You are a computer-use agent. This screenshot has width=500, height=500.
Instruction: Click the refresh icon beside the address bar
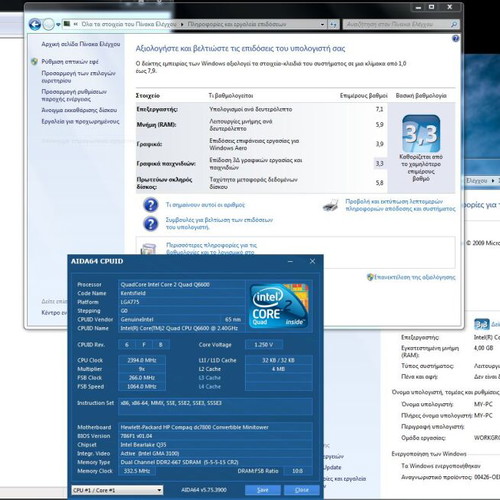point(333,24)
